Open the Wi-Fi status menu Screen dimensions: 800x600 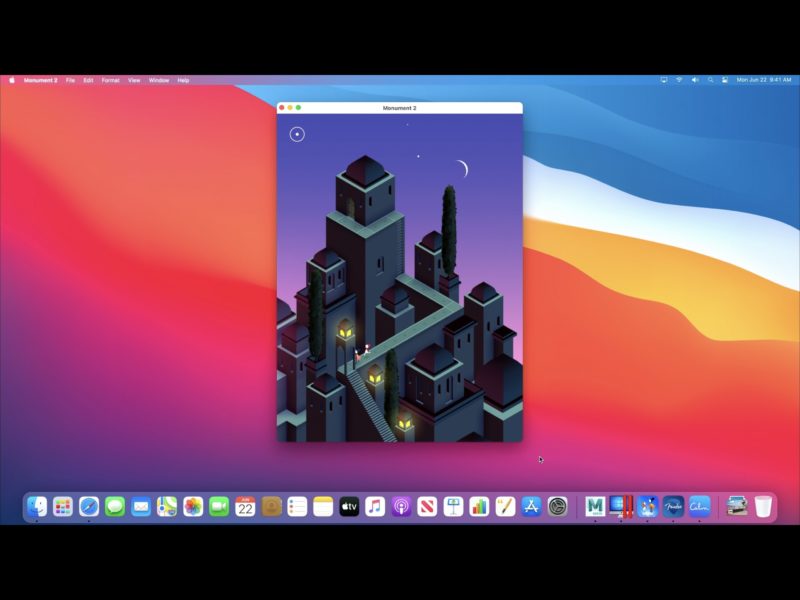[679, 80]
